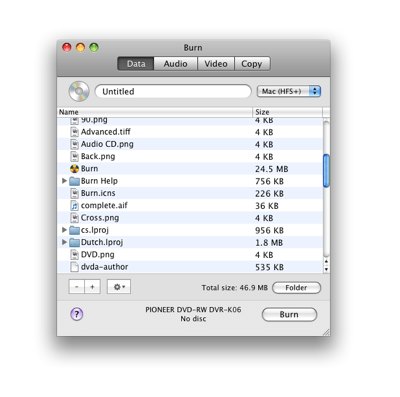400x397 pixels.
Task: Select the Burn Help folder icon
Action: tap(75, 181)
